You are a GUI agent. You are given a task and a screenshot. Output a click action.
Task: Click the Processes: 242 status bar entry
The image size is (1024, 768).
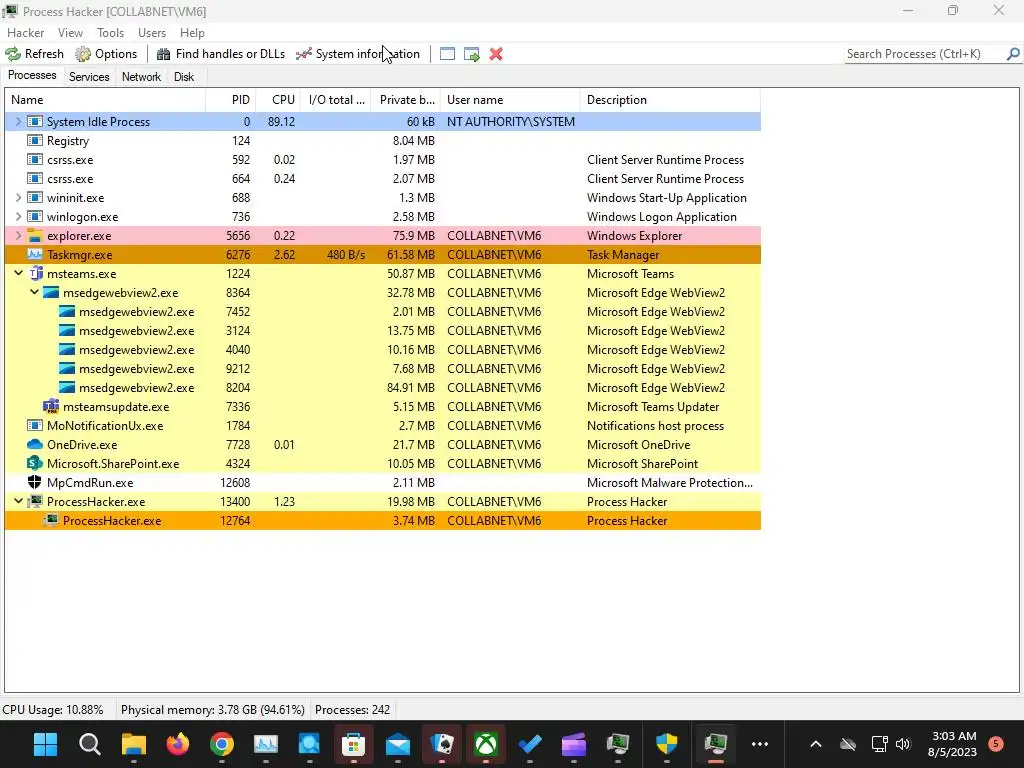coord(353,709)
